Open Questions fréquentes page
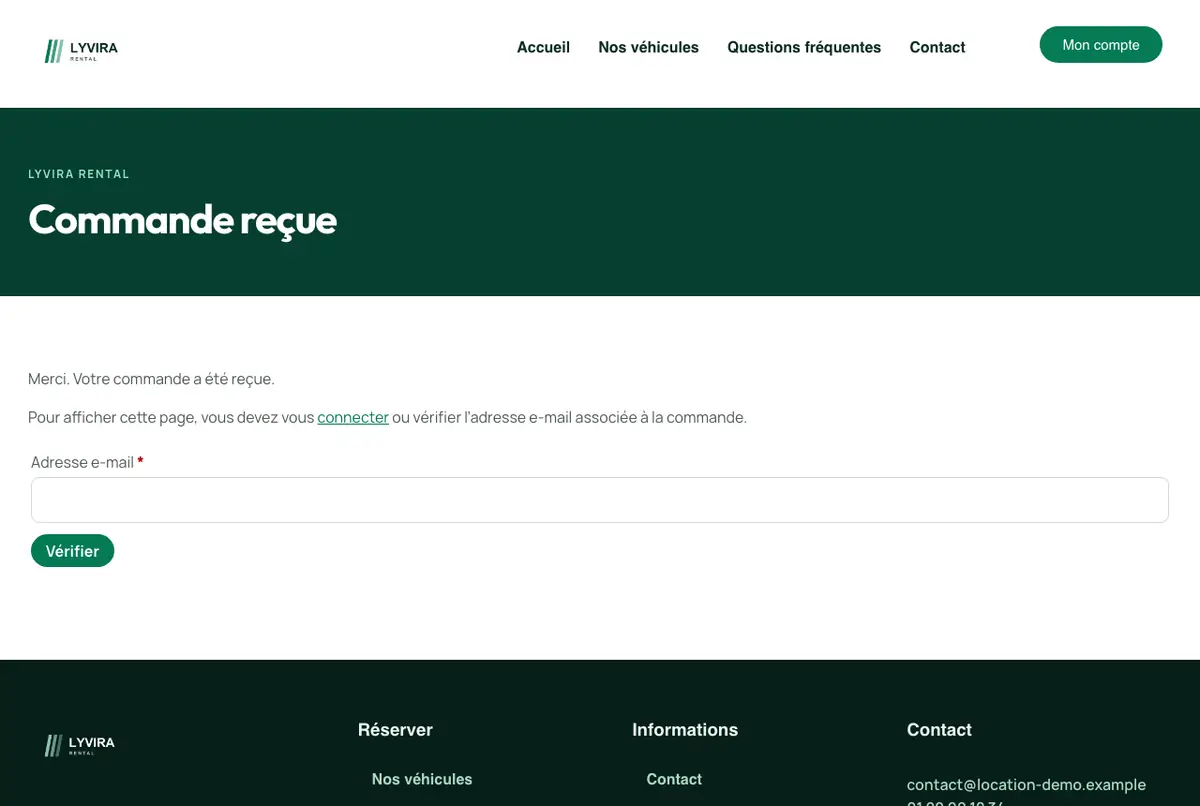 [804, 47]
